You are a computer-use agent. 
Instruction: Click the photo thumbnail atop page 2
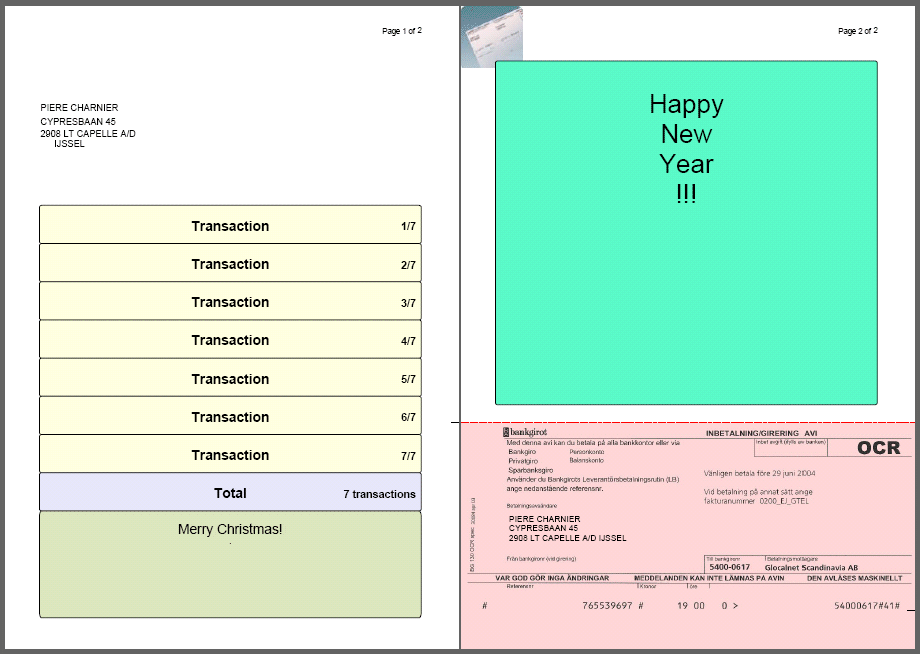490,37
